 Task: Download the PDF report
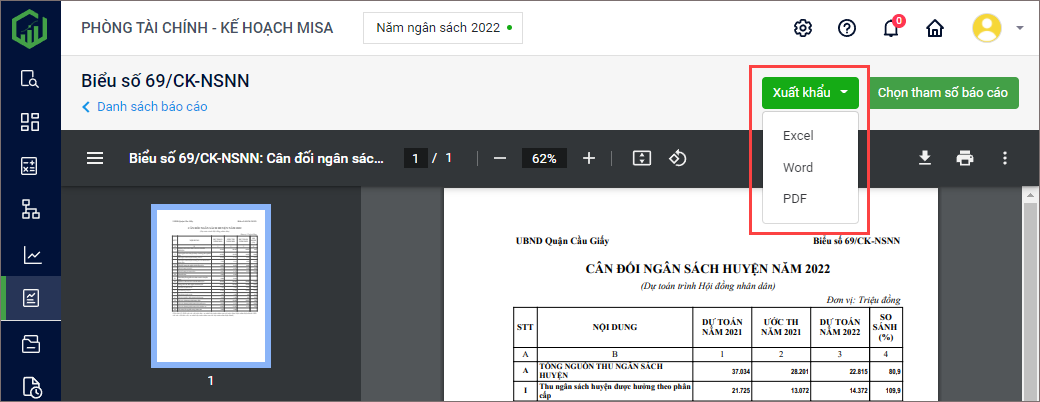(925, 158)
